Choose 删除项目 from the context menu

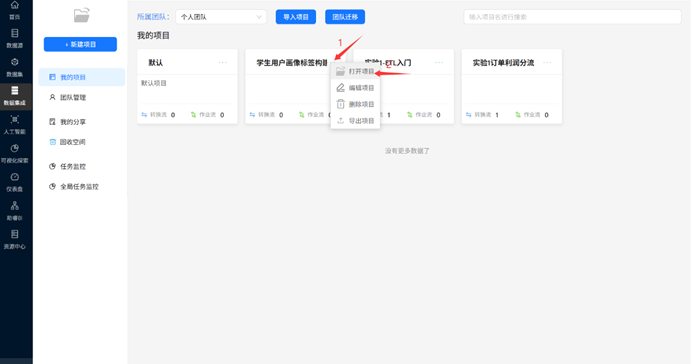pos(355,104)
